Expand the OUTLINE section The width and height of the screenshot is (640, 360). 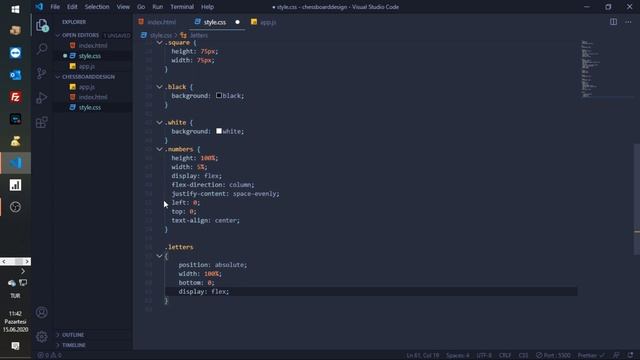point(58,335)
